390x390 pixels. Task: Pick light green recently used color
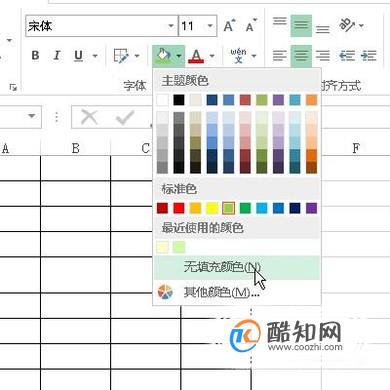(179, 247)
